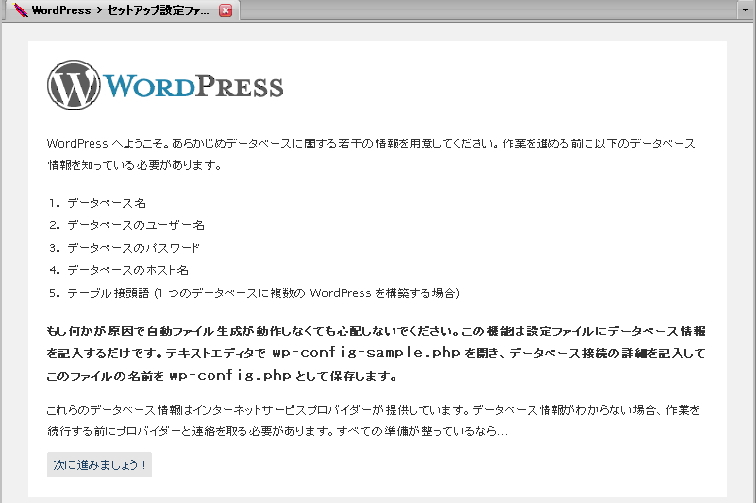Click the bold wp-config.php filename text
The width and height of the screenshot is (756, 503).
point(230,376)
